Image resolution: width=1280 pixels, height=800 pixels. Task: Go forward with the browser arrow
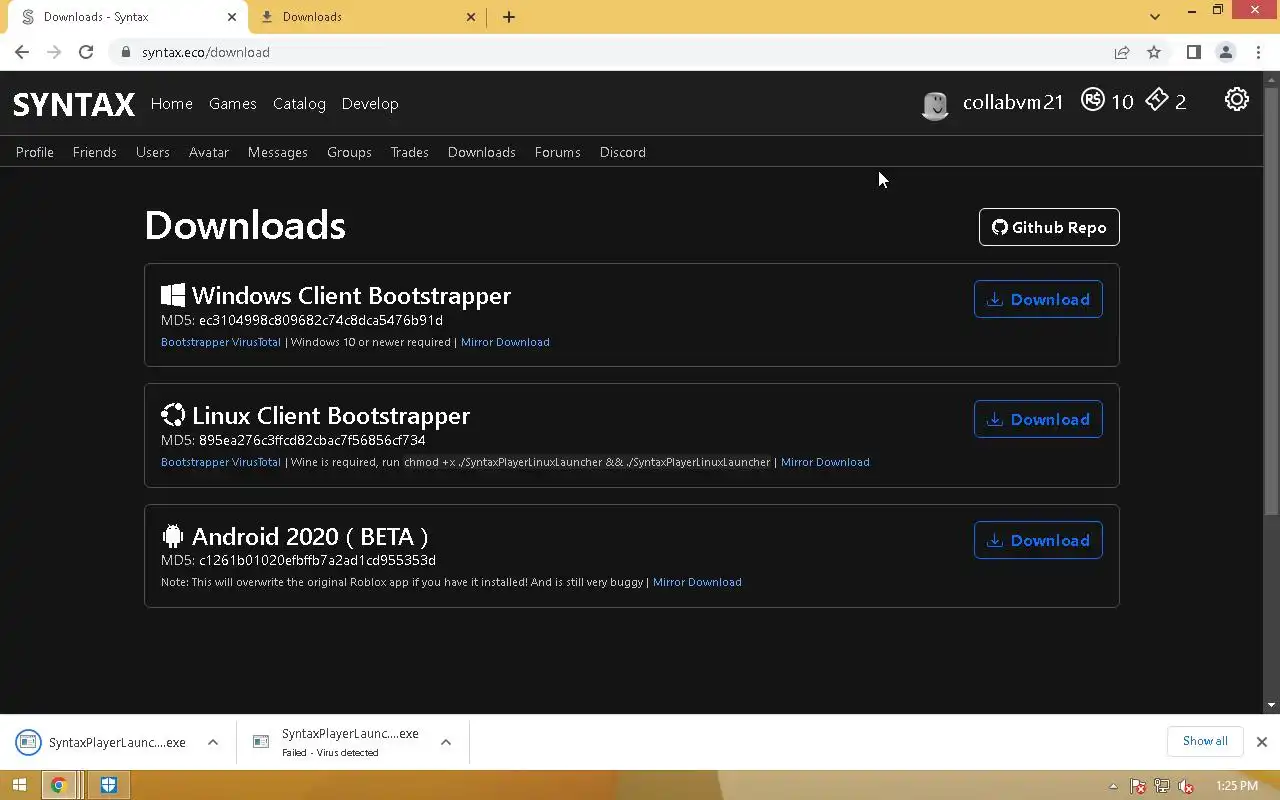point(54,52)
